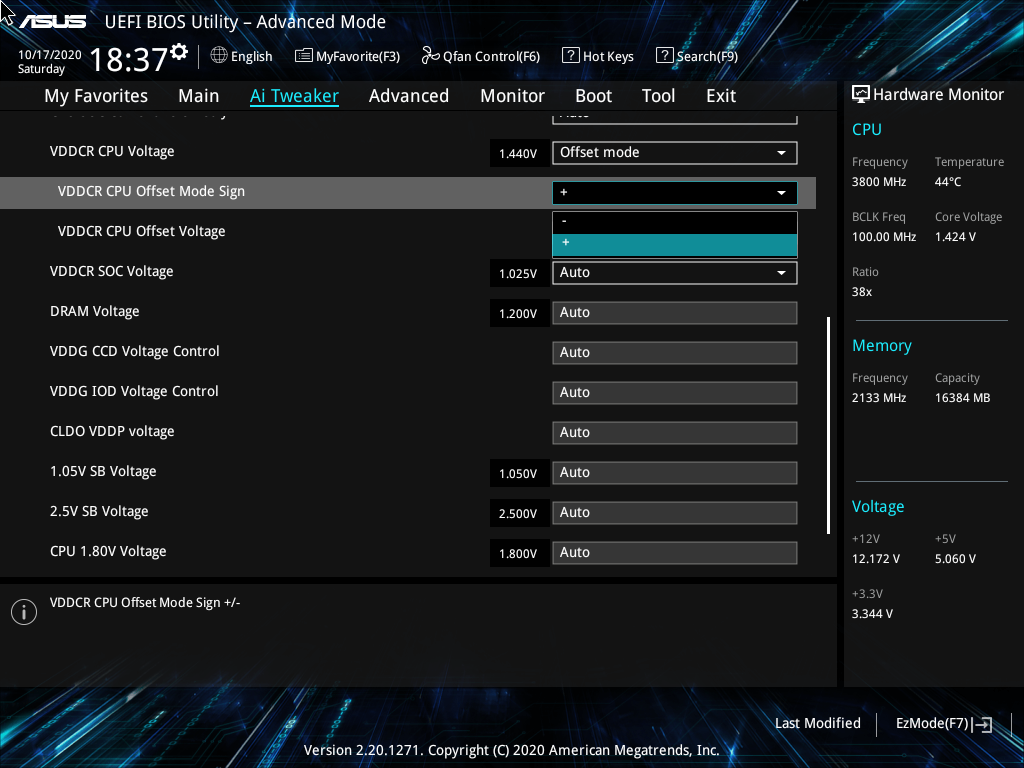Open the Boot tab
1024x768 pixels.
[593, 96]
